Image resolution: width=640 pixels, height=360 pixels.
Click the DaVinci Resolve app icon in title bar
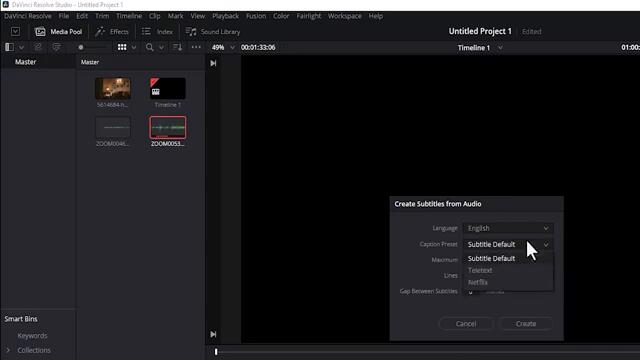[x=5, y=4]
